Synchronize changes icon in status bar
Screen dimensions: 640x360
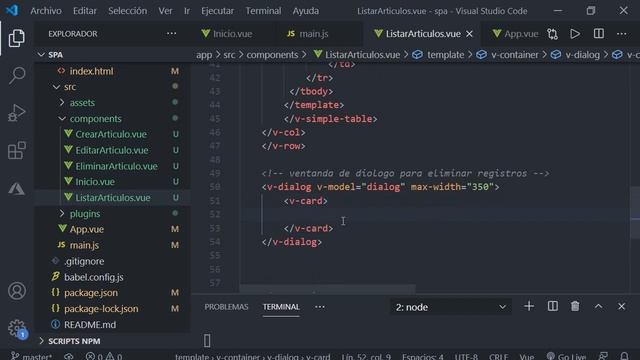point(69,356)
